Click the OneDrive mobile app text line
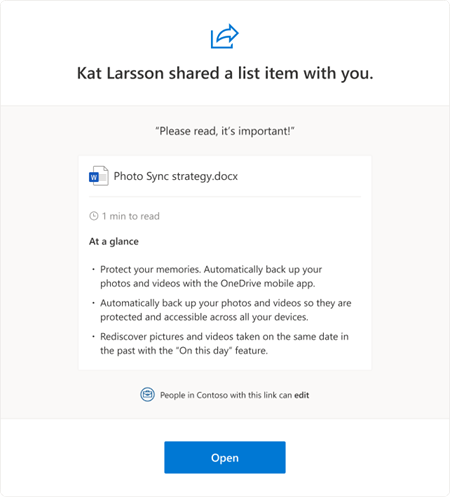The height and width of the screenshot is (498, 450). [208, 283]
